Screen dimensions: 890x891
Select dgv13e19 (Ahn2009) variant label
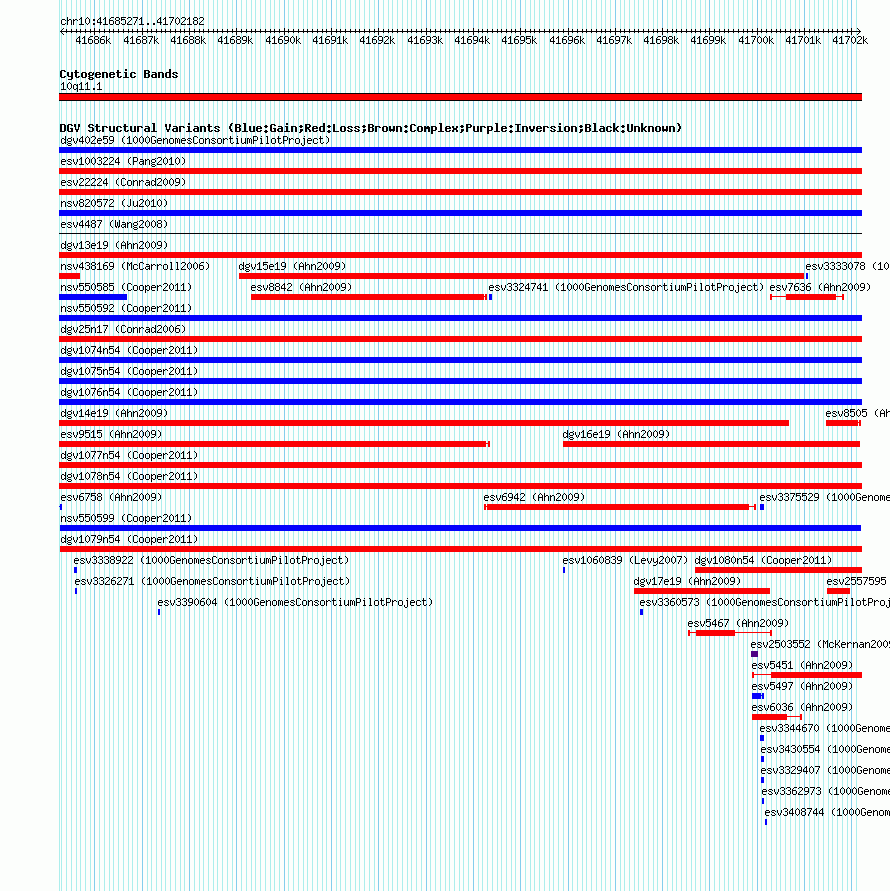coord(114,245)
